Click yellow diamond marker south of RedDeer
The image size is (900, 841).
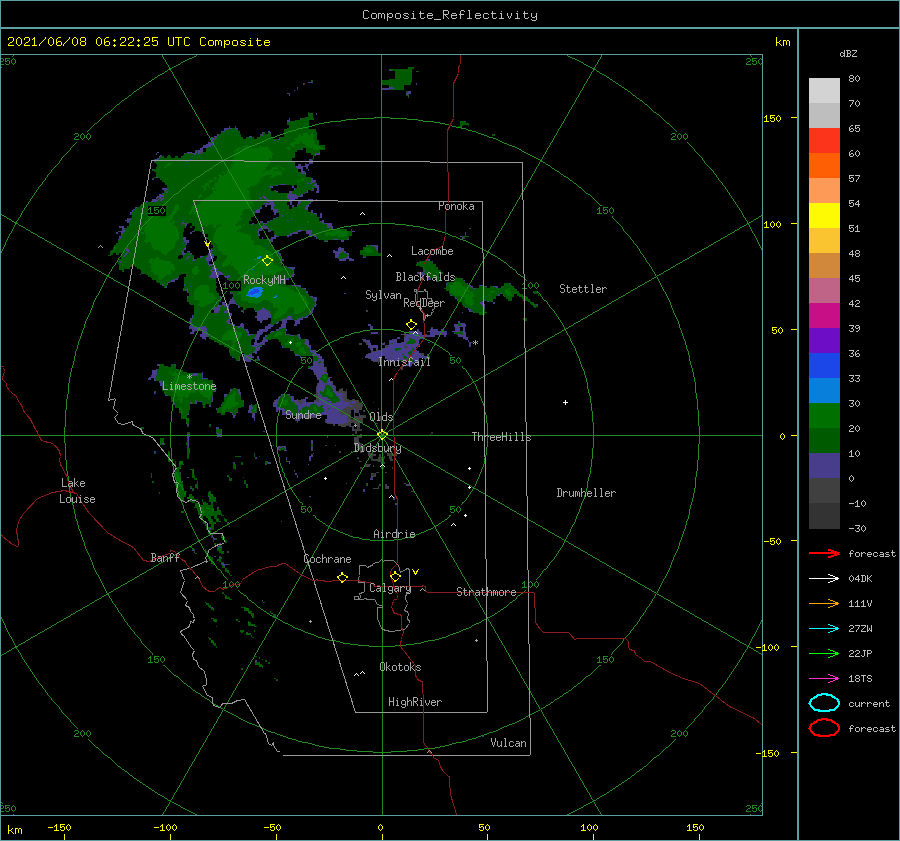click(412, 325)
